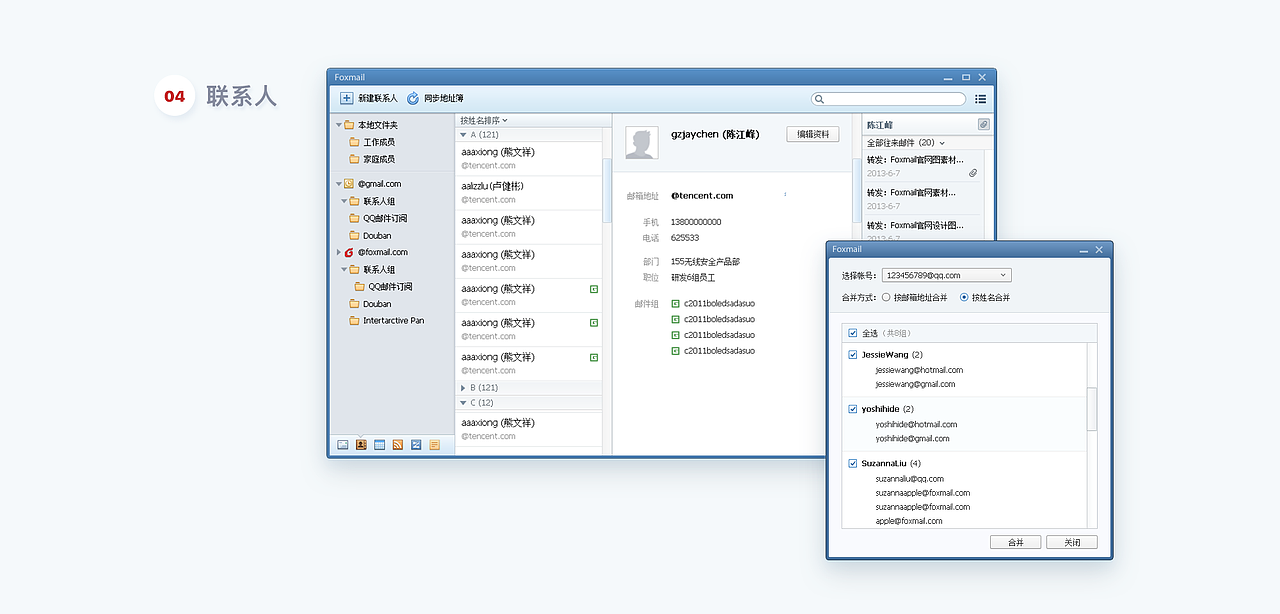
Task: Collapse the @gmail.com folder tree
Action: [339, 183]
